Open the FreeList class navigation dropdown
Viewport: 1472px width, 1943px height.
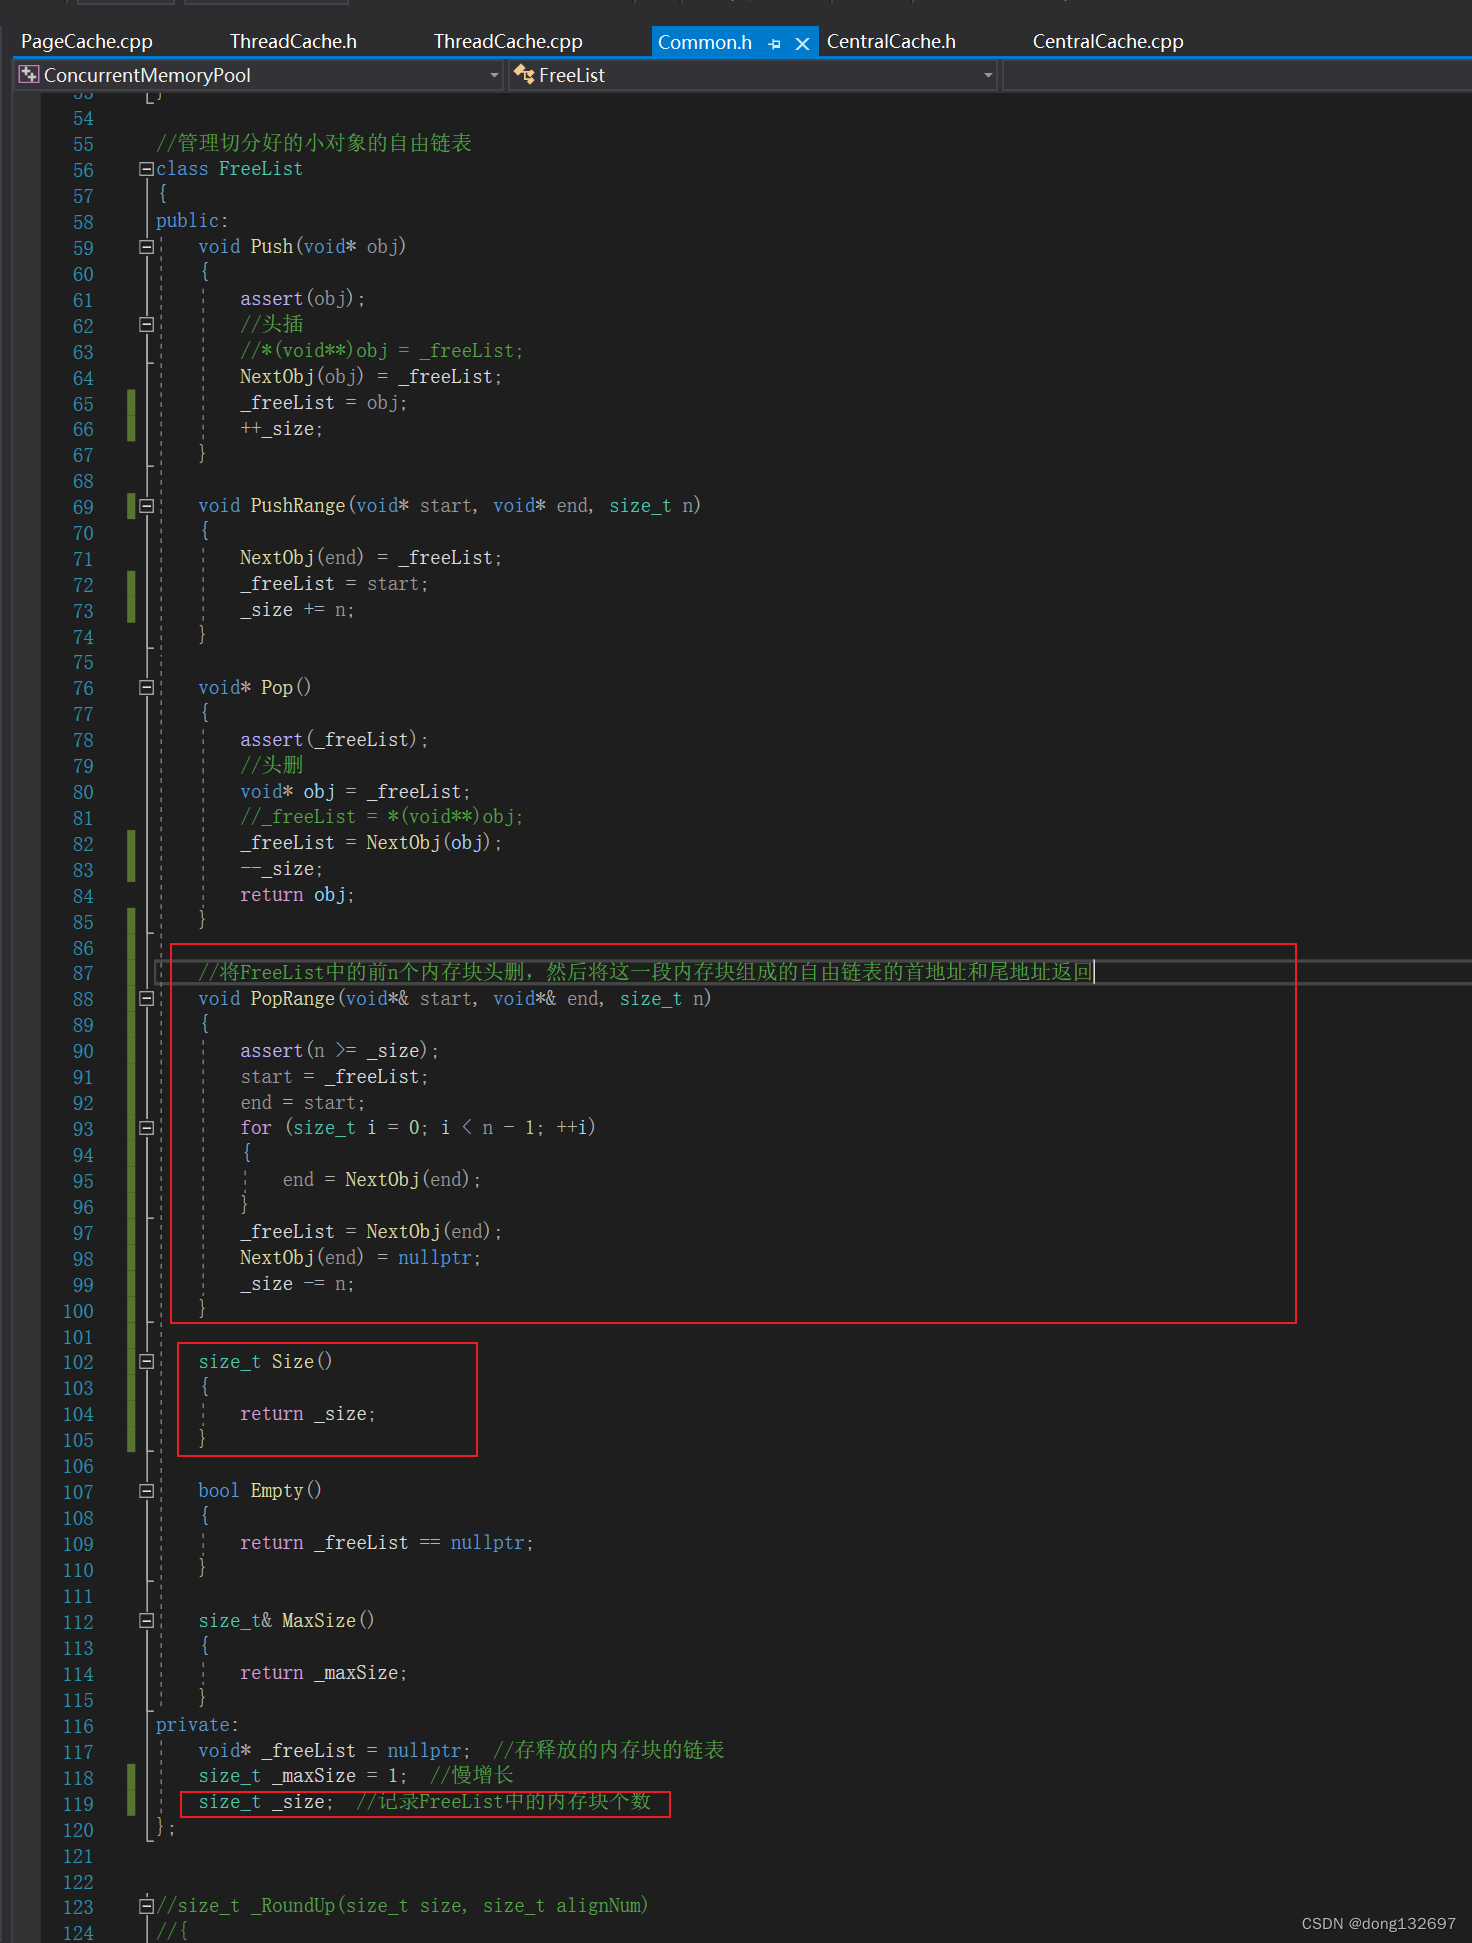pos(988,75)
